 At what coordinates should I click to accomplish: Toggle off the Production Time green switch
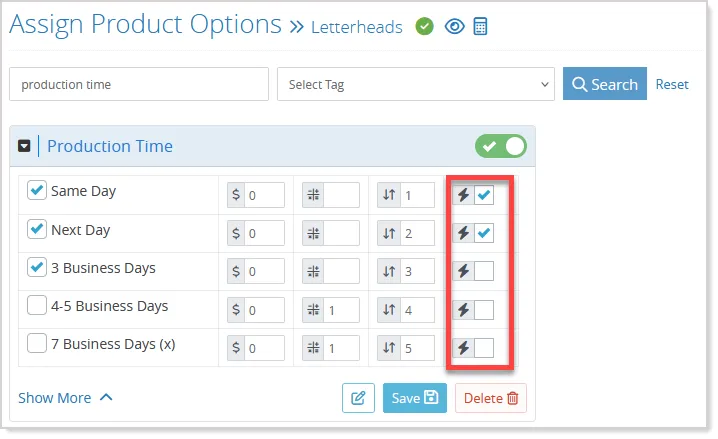[x=501, y=146]
